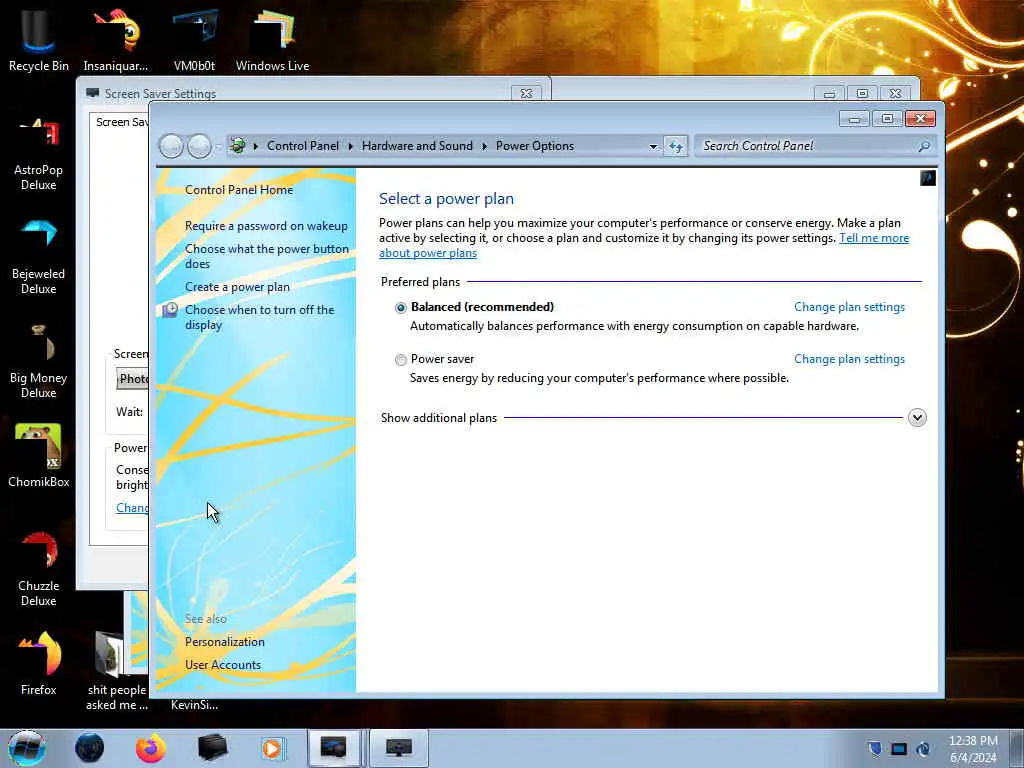Click the Forward navigation button
The height and width of the screenshot is (768, 1024).
click(199, 146)
